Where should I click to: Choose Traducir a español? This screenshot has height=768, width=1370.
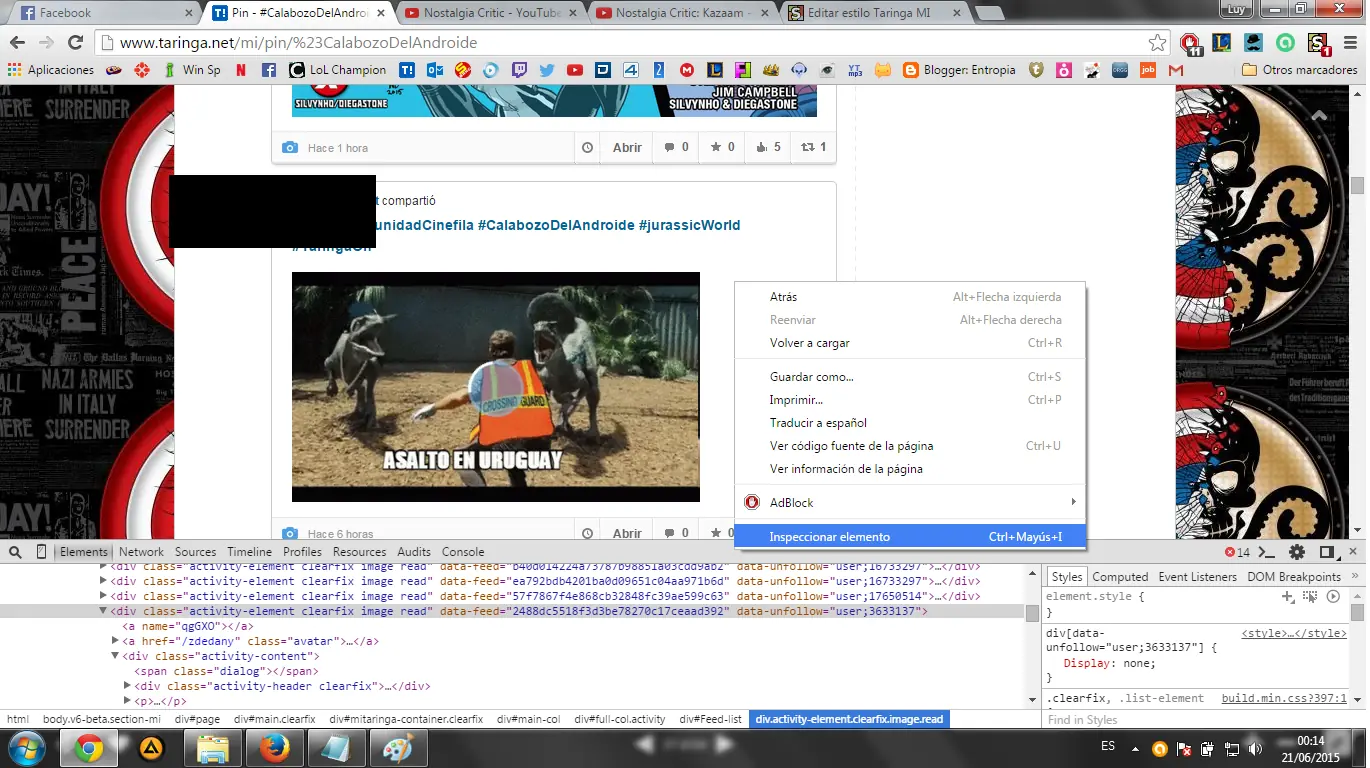pos(910,423)
